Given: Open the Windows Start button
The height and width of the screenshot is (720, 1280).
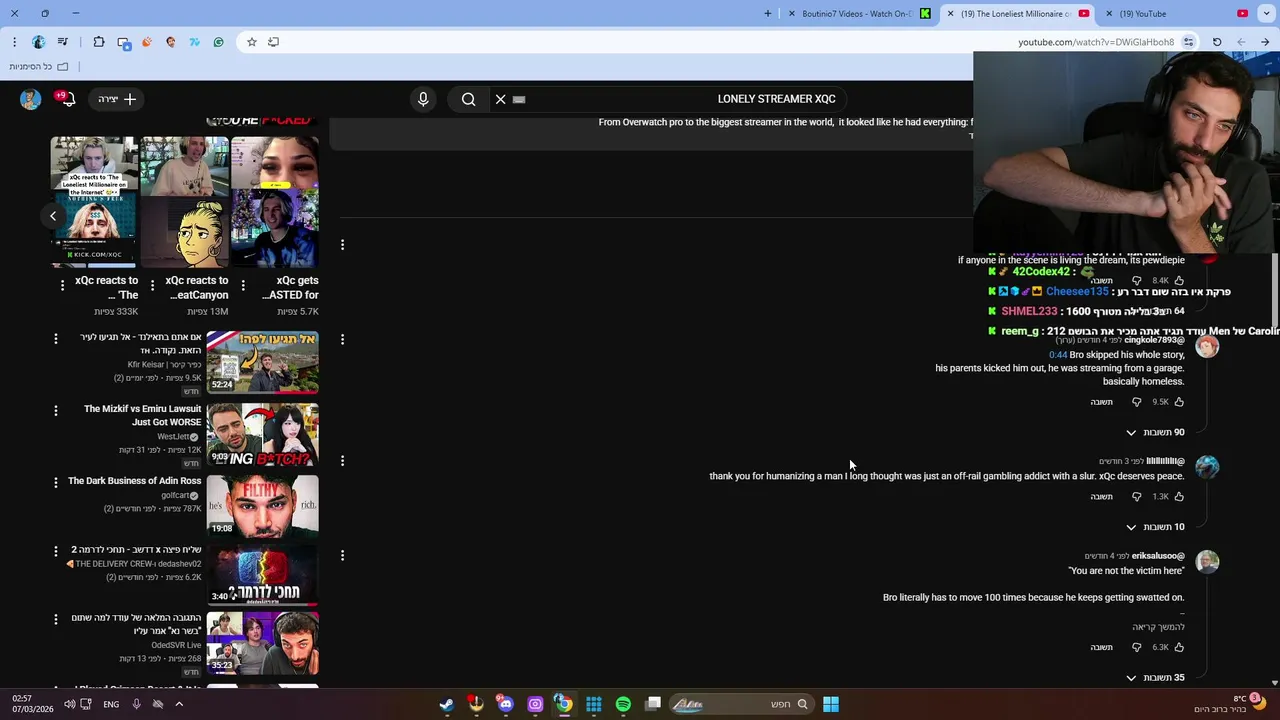Looking at the screenshot, I should [830, 704].
